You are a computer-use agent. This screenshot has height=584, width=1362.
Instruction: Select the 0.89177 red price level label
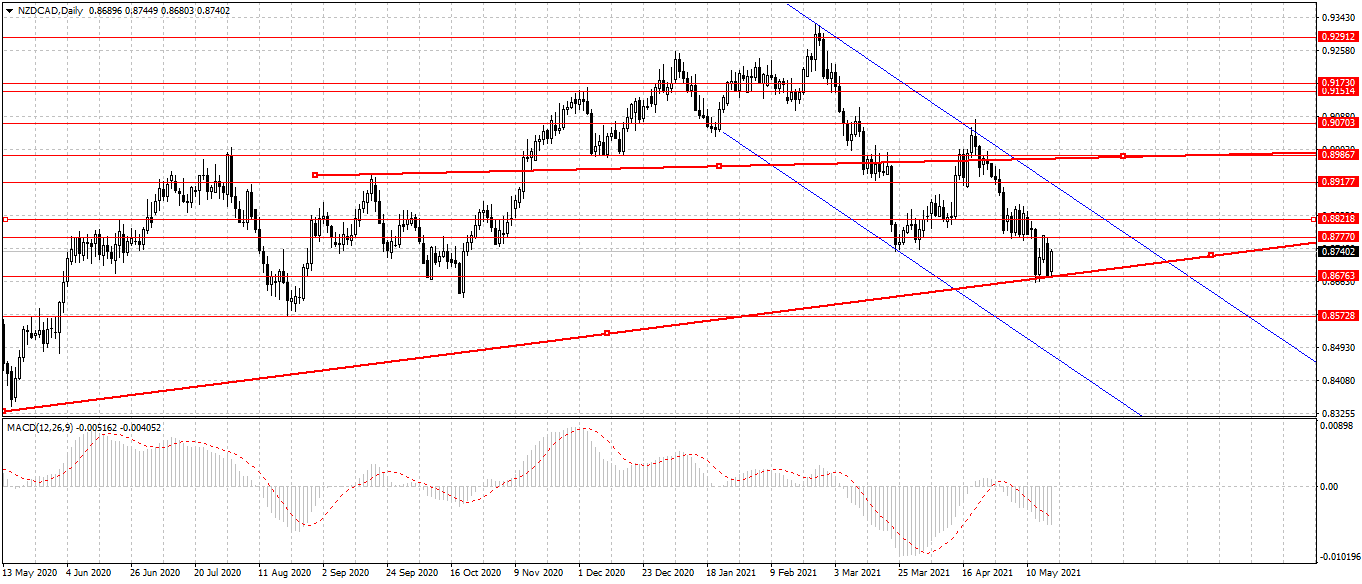(1338, 182)
